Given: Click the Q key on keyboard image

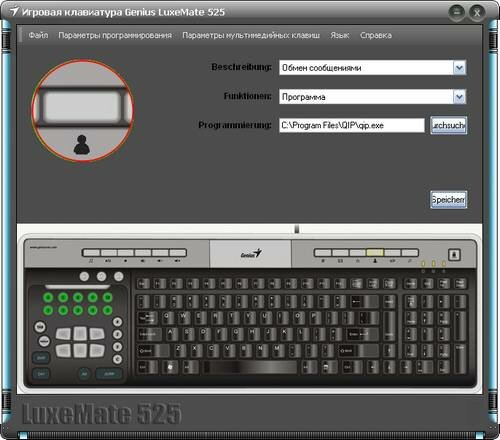Looking at the screenshot, I should coord(169,318).
